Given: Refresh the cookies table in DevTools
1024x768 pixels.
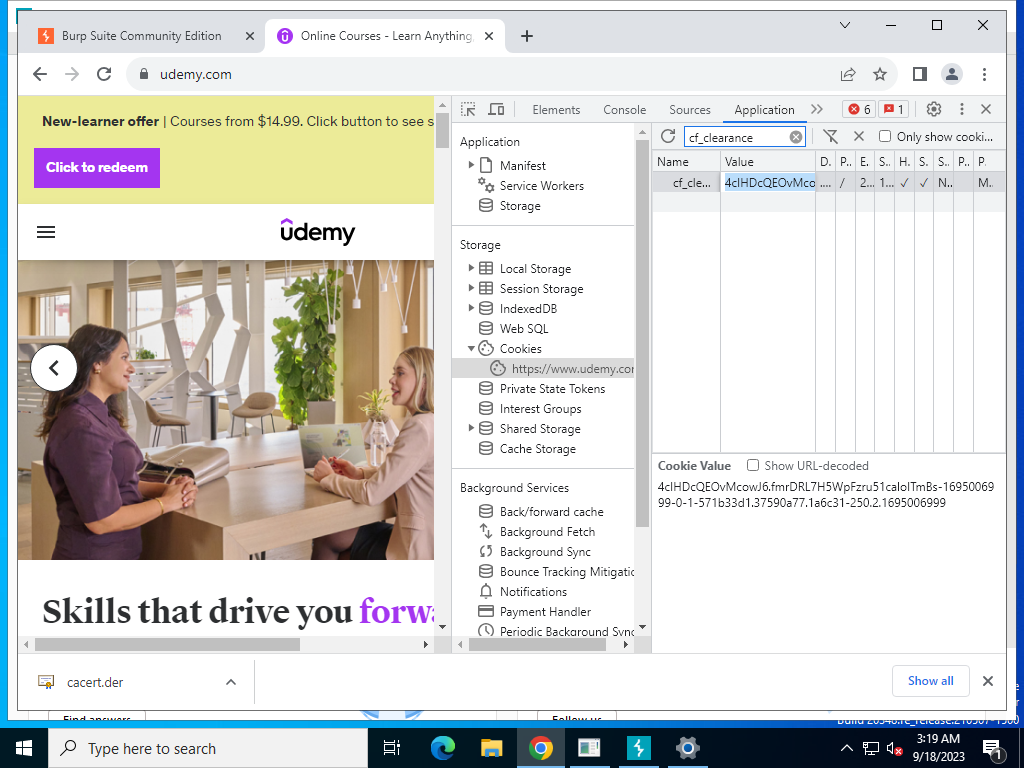Looking at the screenshot, I should (667, 136).
